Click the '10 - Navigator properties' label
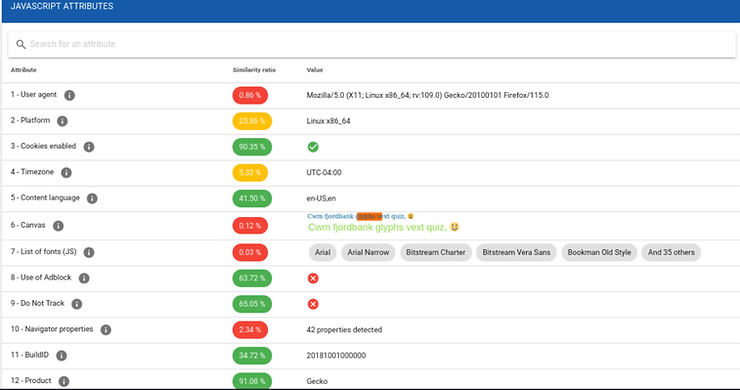The height and width of the screenshot is (390, 740). [52, 330]
